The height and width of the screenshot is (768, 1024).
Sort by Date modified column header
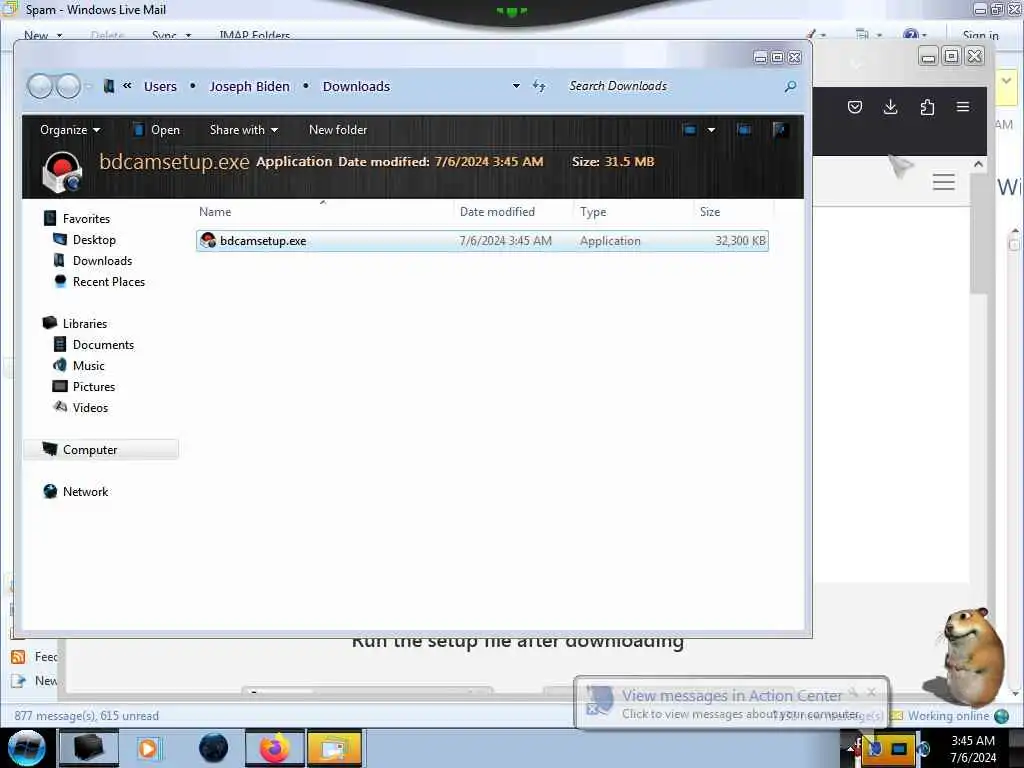tap(513, 212)
